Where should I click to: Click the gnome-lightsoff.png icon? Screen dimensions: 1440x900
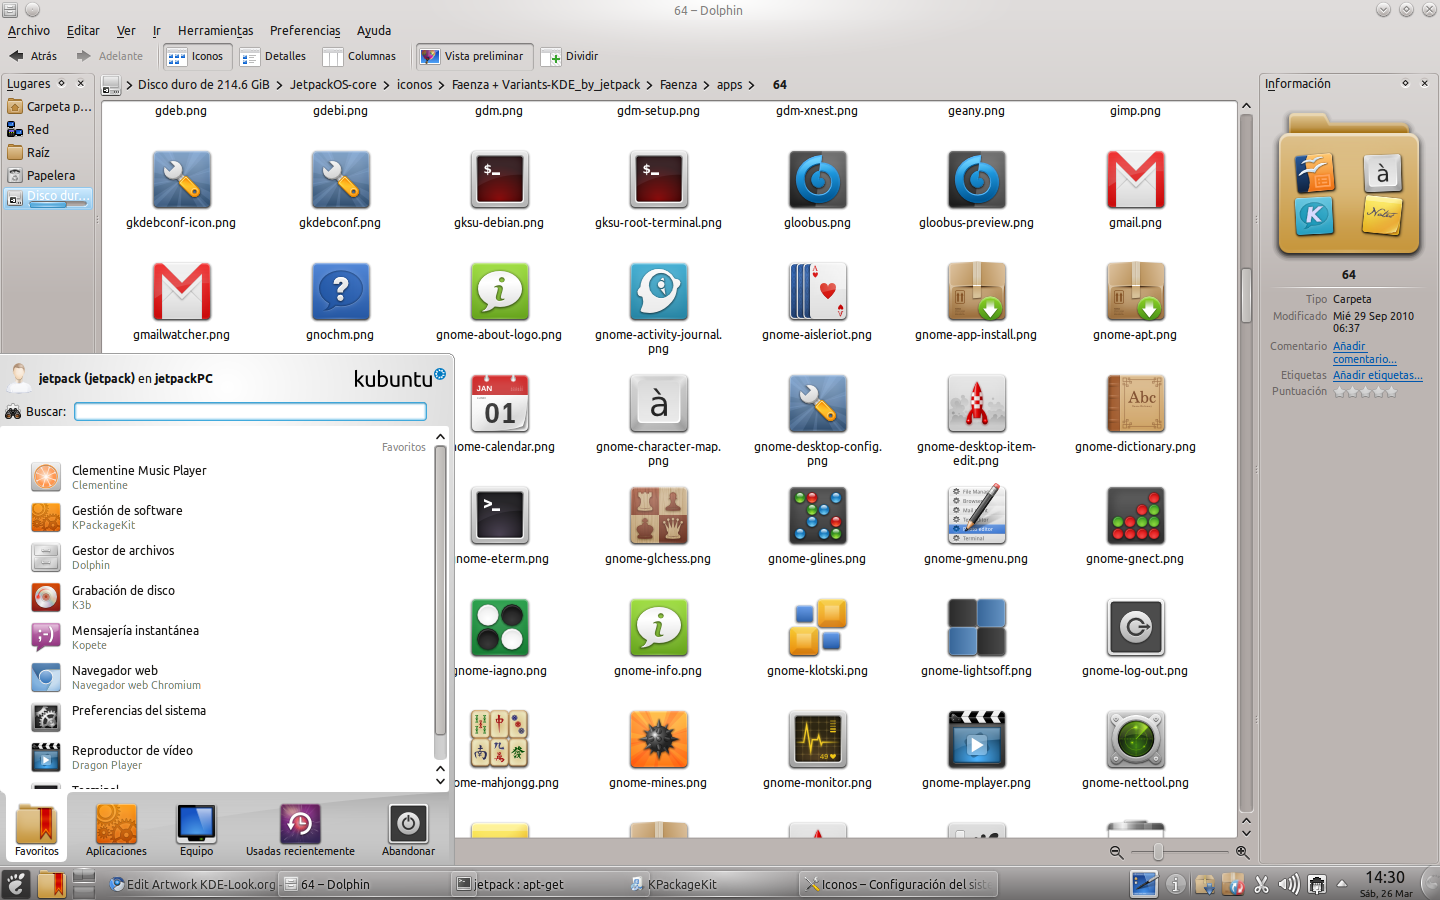[x=976, y=628]
